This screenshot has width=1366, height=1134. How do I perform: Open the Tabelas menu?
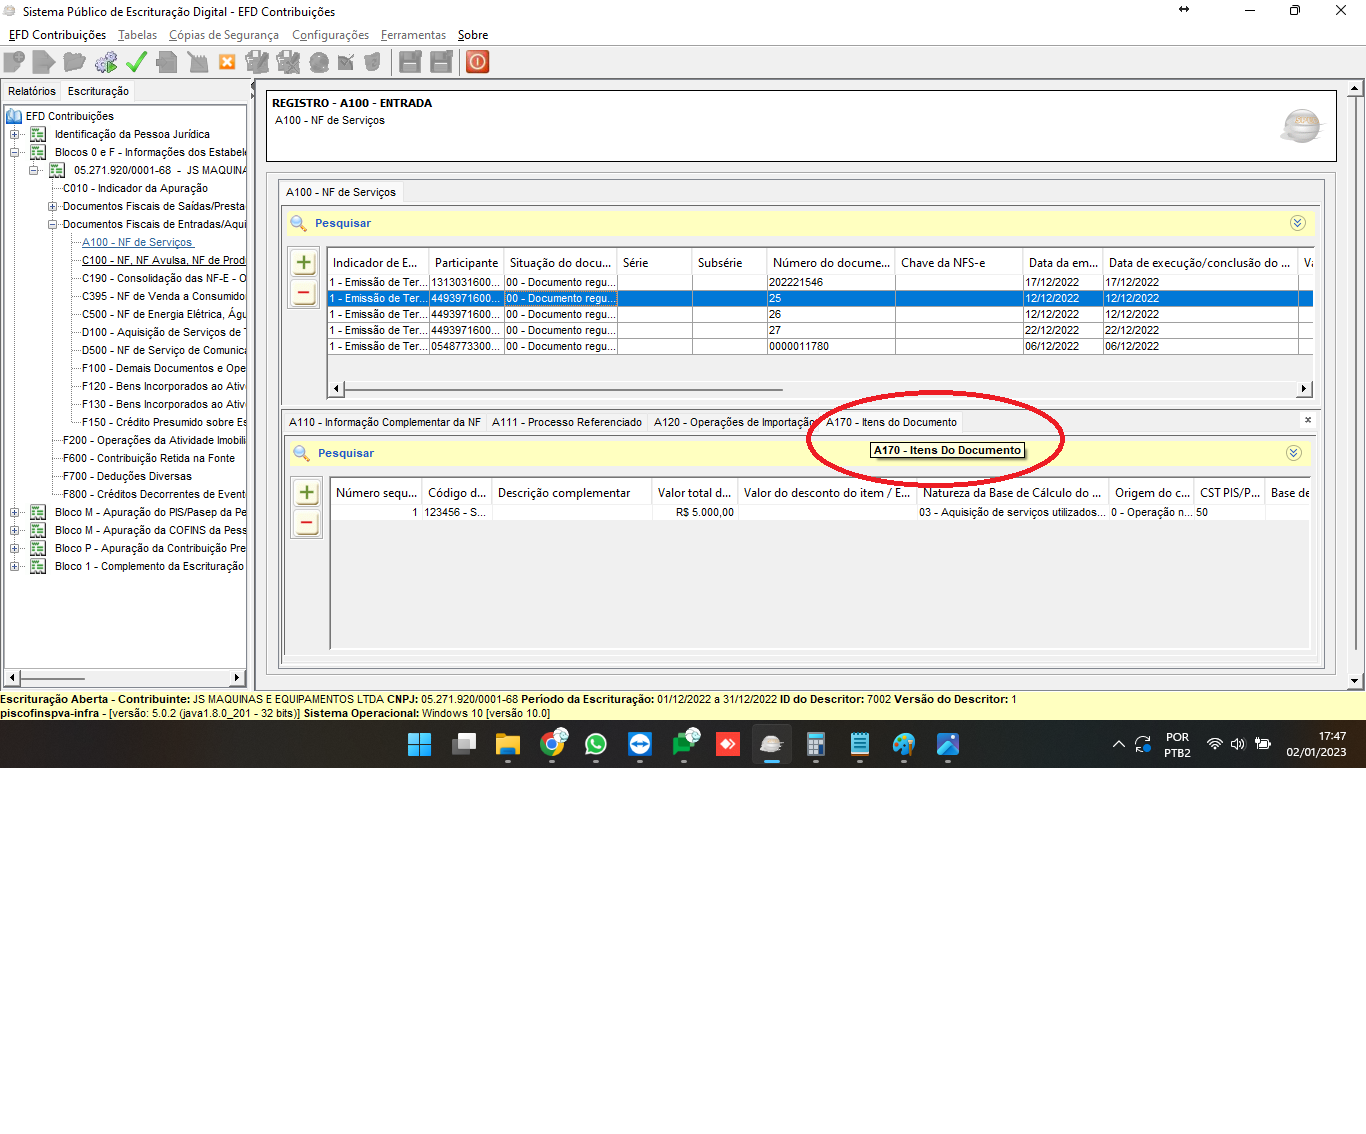coord(137,35)
